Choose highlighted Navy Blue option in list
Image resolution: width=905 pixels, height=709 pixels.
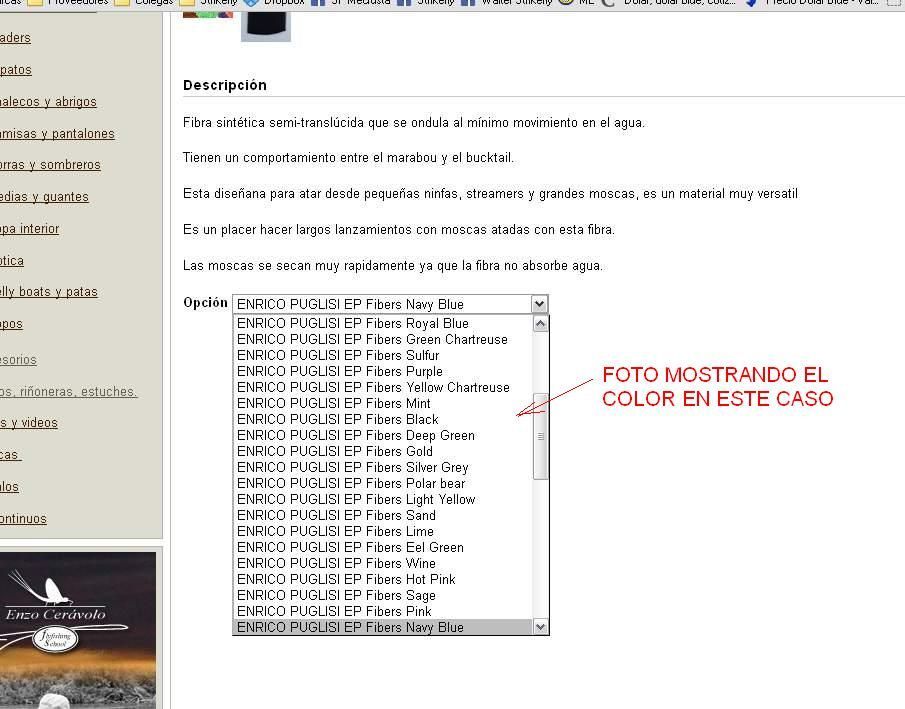tap(383, 627)
